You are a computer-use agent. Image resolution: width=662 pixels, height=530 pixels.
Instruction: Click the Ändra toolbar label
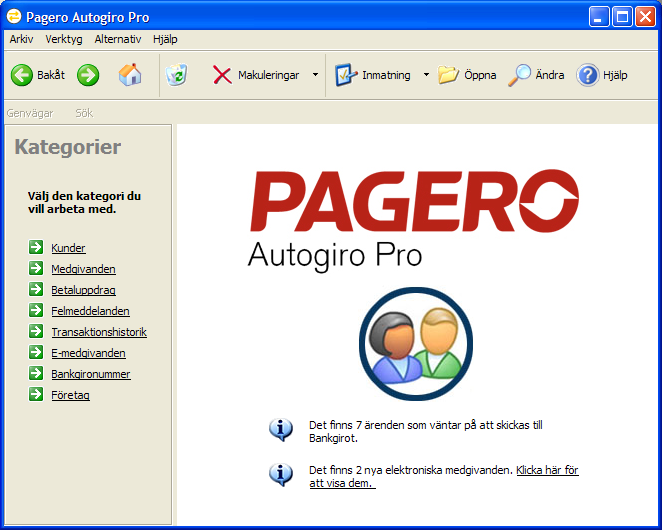pyautogui.click(x=550, y=75)
